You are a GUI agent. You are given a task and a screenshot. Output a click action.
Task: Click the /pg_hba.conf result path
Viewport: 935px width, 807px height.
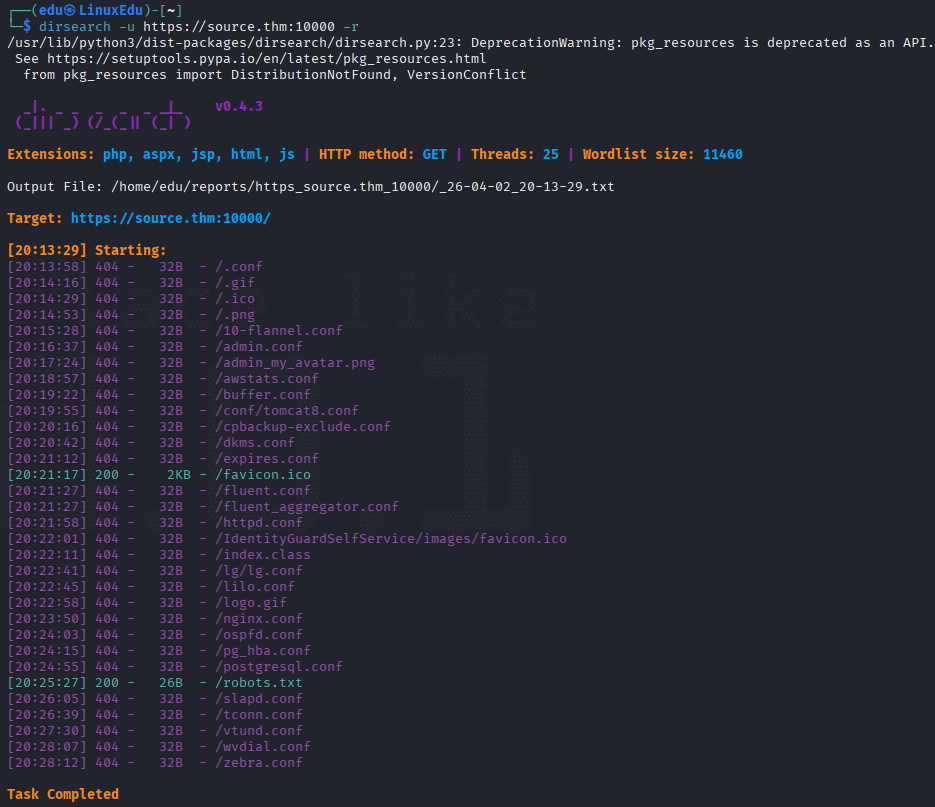coord(263,650)
